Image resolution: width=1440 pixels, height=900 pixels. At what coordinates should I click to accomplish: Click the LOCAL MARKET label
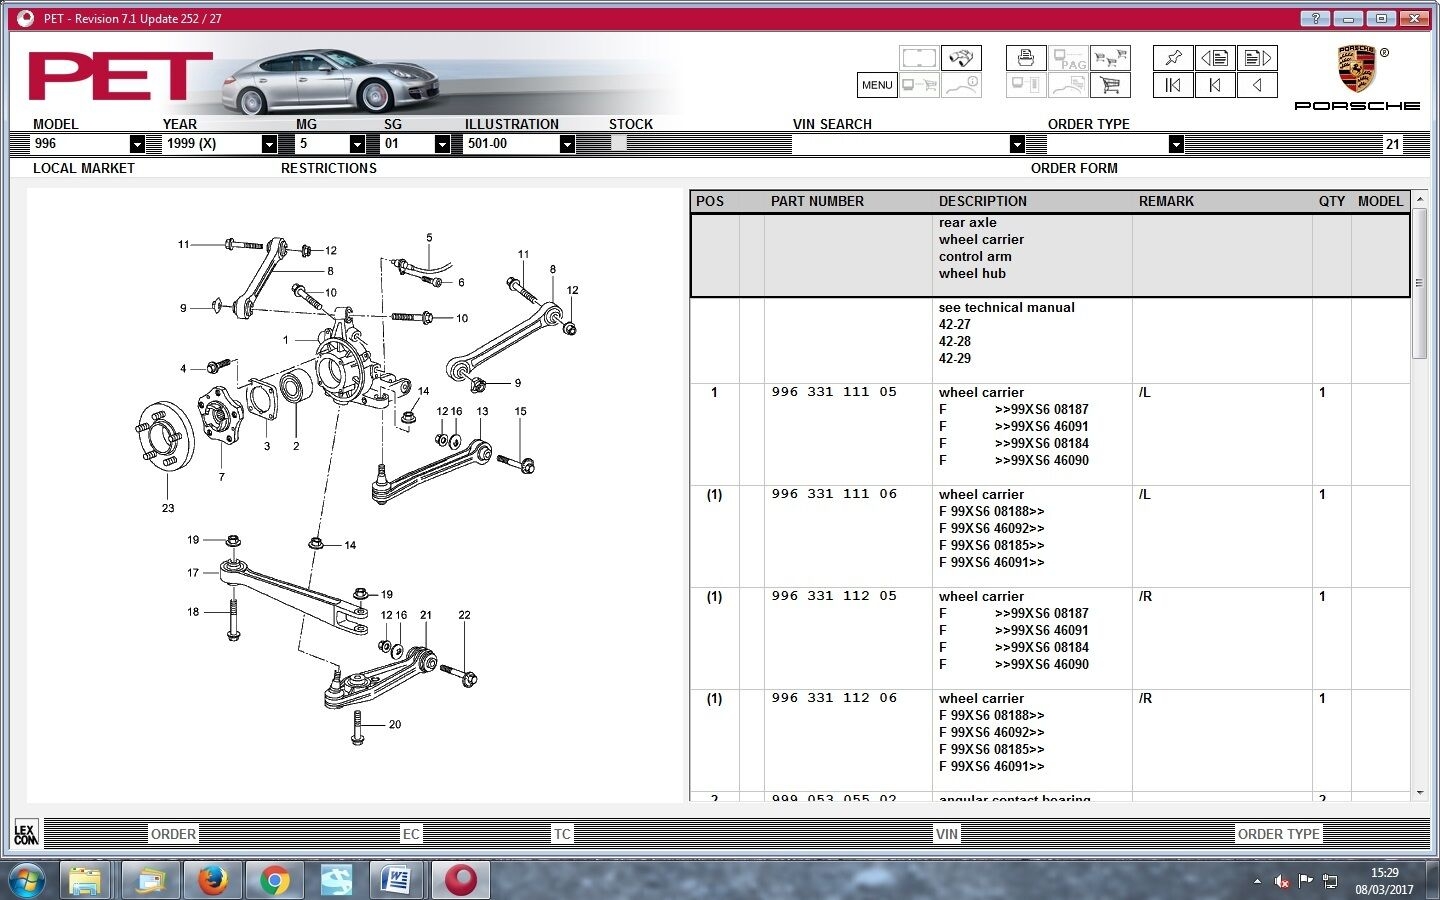(x=83, y=168)
